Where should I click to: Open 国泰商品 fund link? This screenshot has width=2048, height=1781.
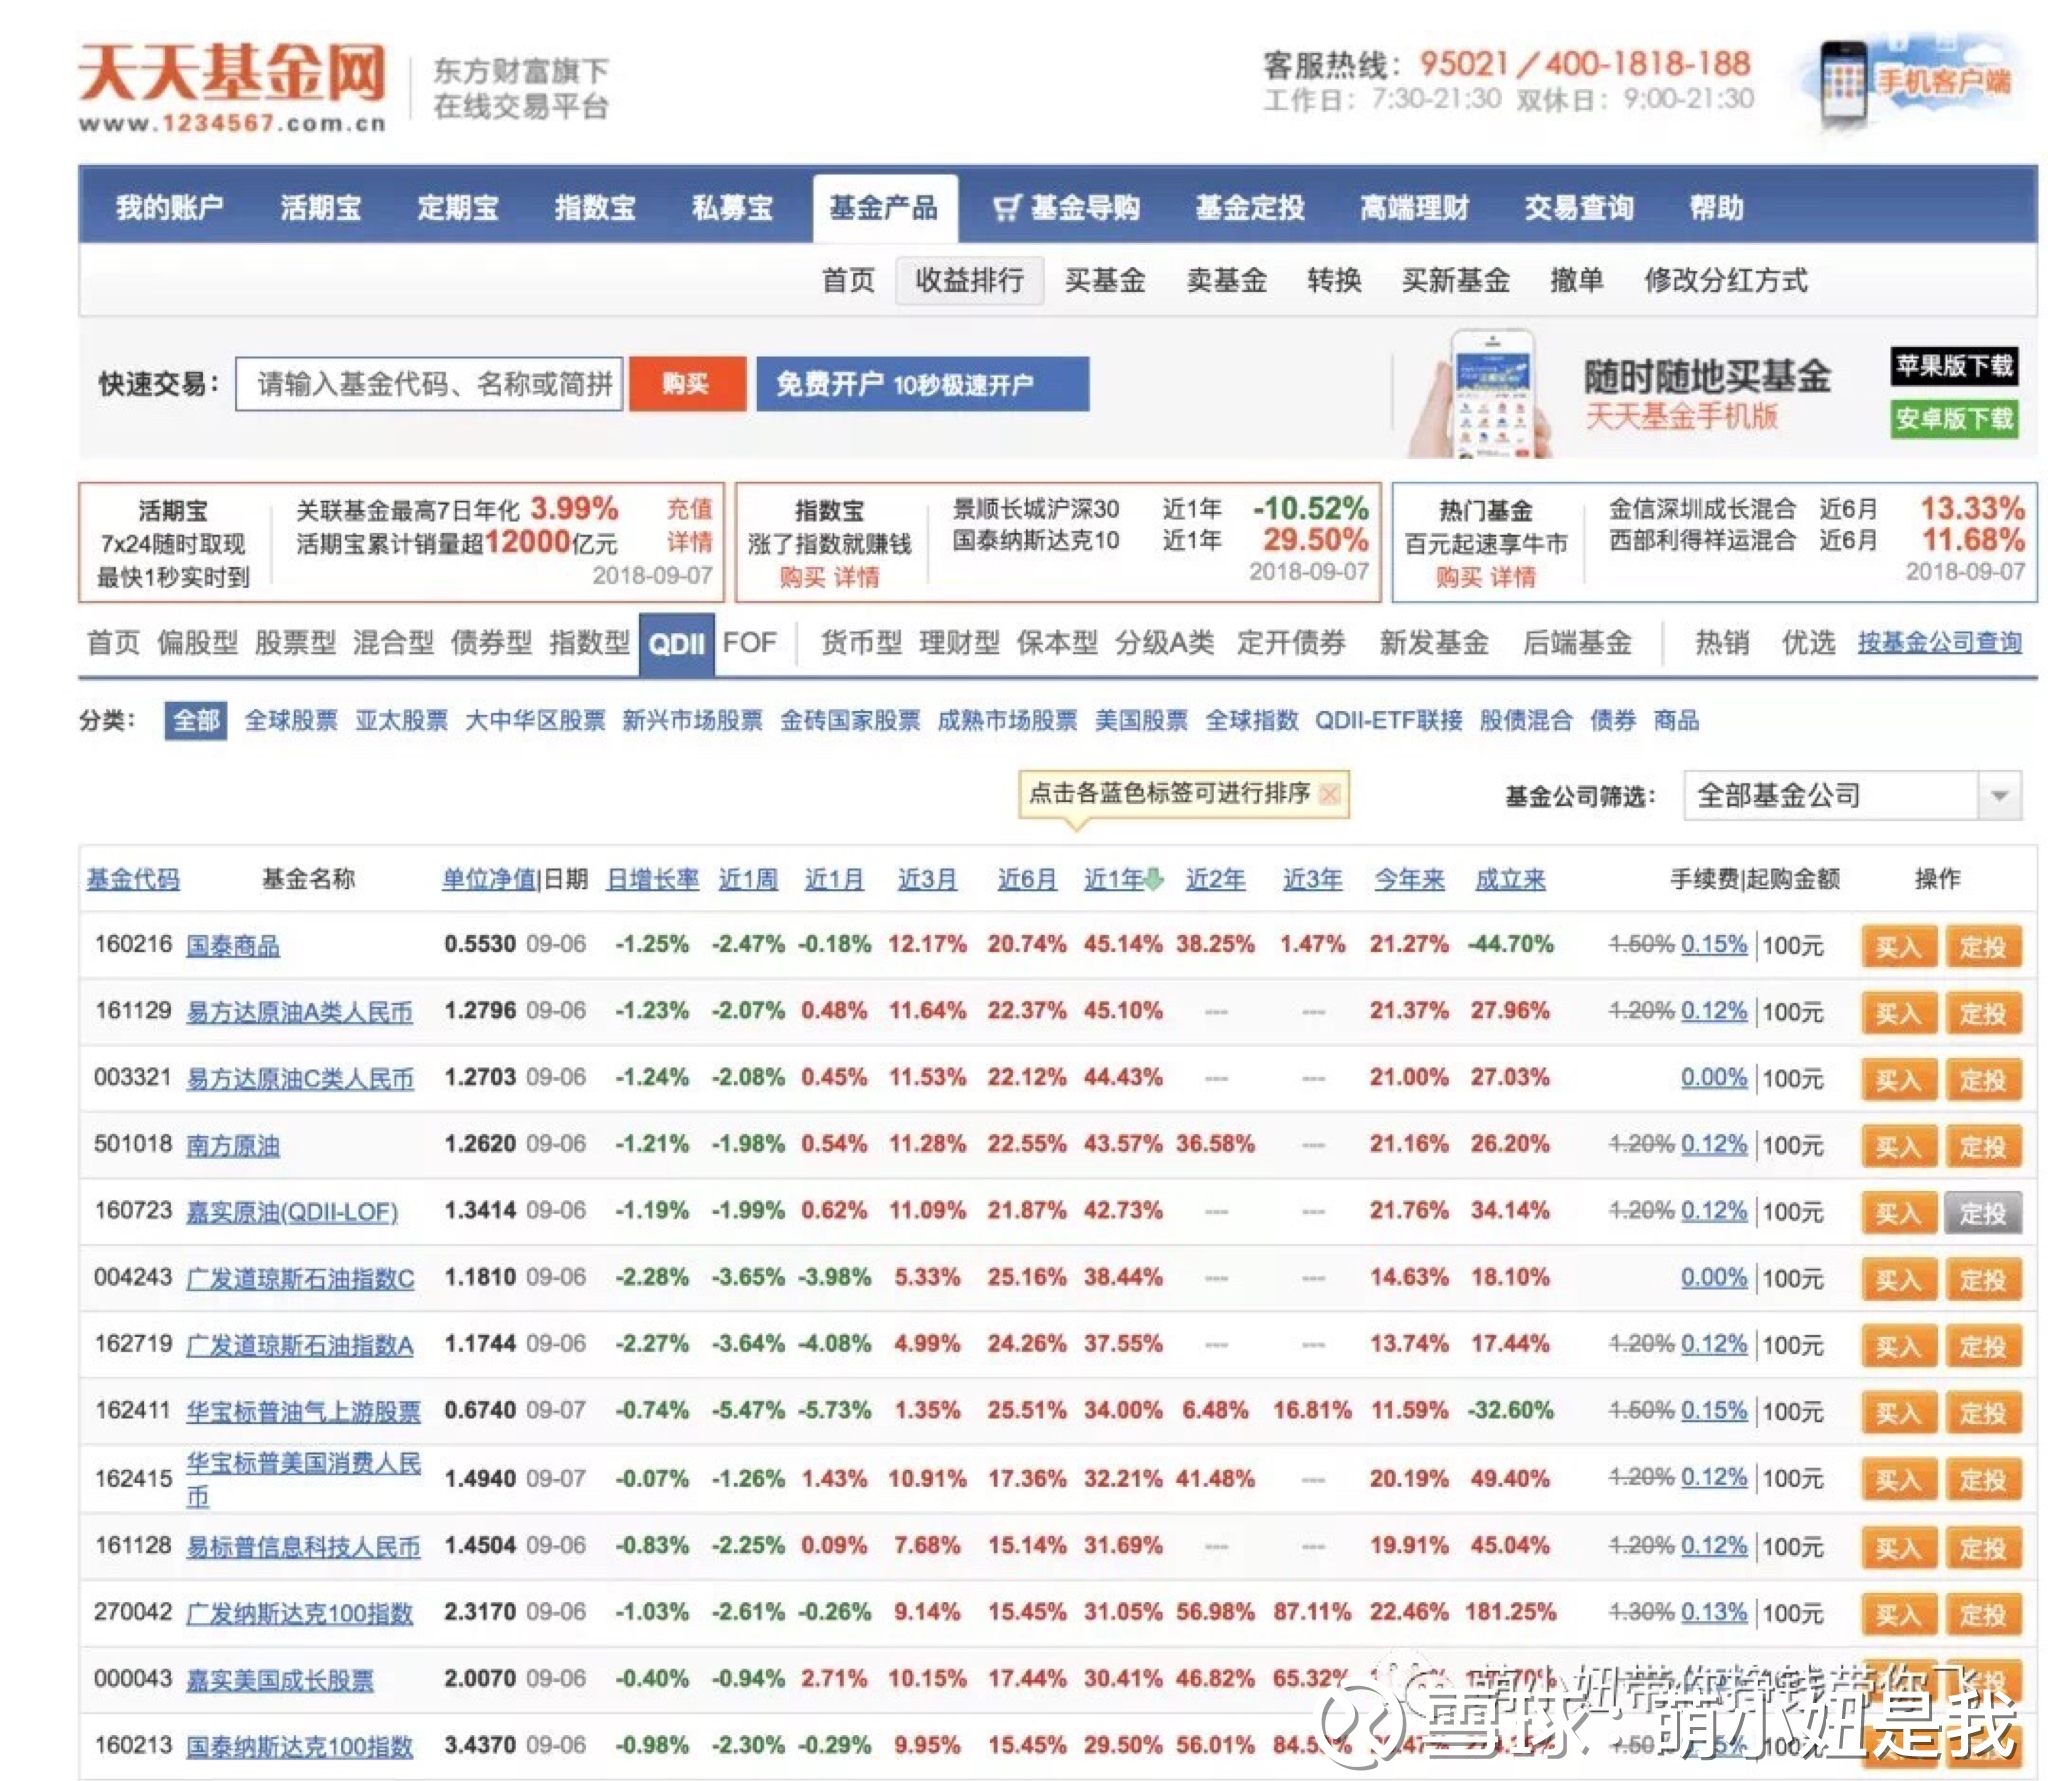pyautogui.click(x=233, y=945)
